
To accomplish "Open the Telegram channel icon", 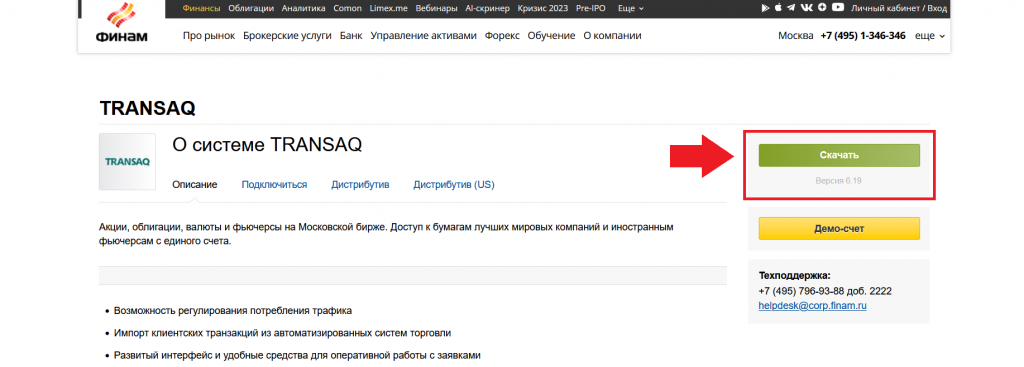I will click(x=792, y=8).
